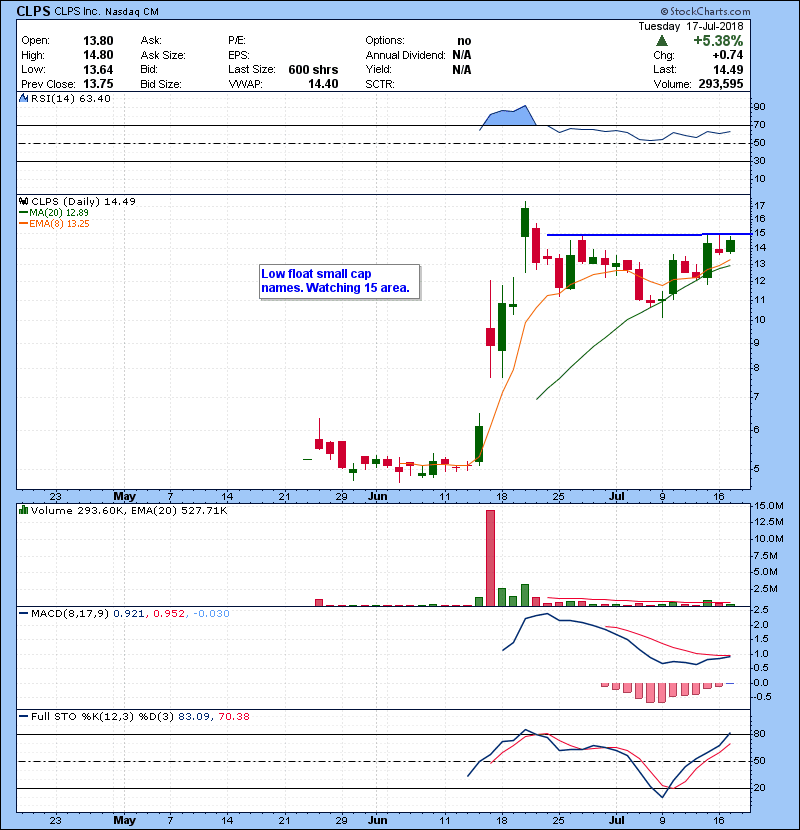Click the VWAP value 14.40
800x830 pixels.
[323, 84]
